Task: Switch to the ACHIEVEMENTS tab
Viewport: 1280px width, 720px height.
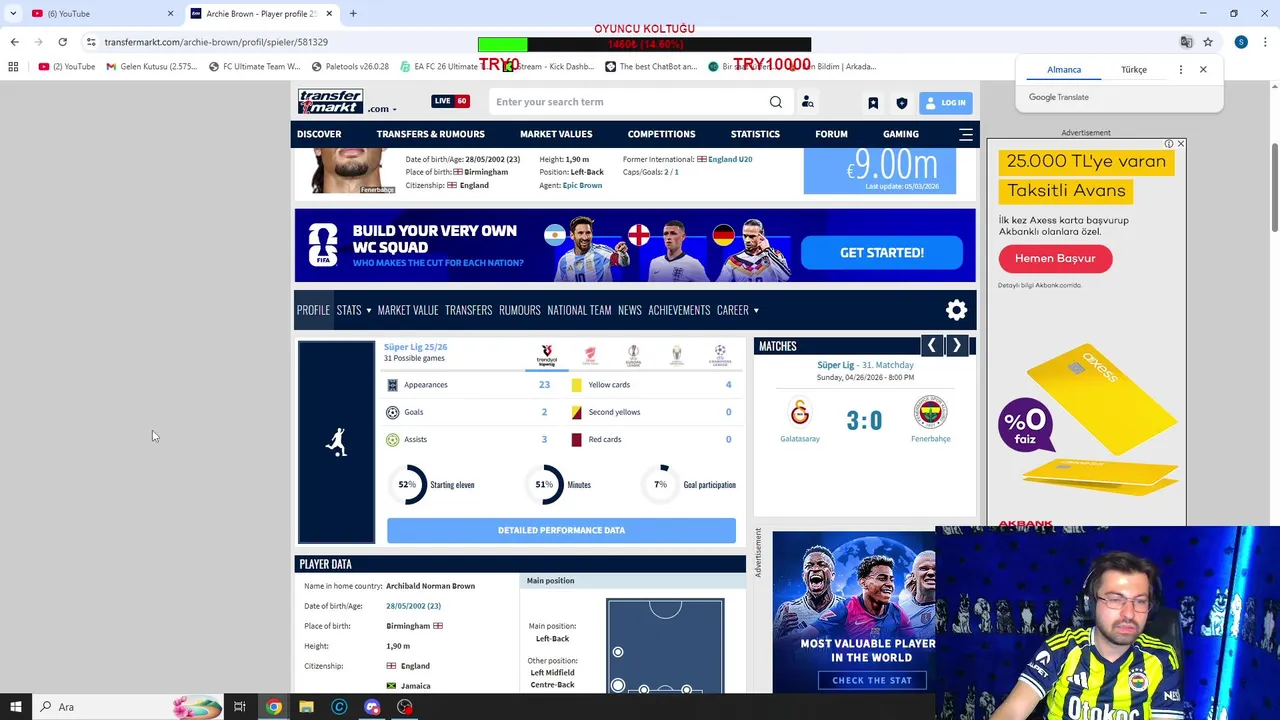Action: pos(679,310)
